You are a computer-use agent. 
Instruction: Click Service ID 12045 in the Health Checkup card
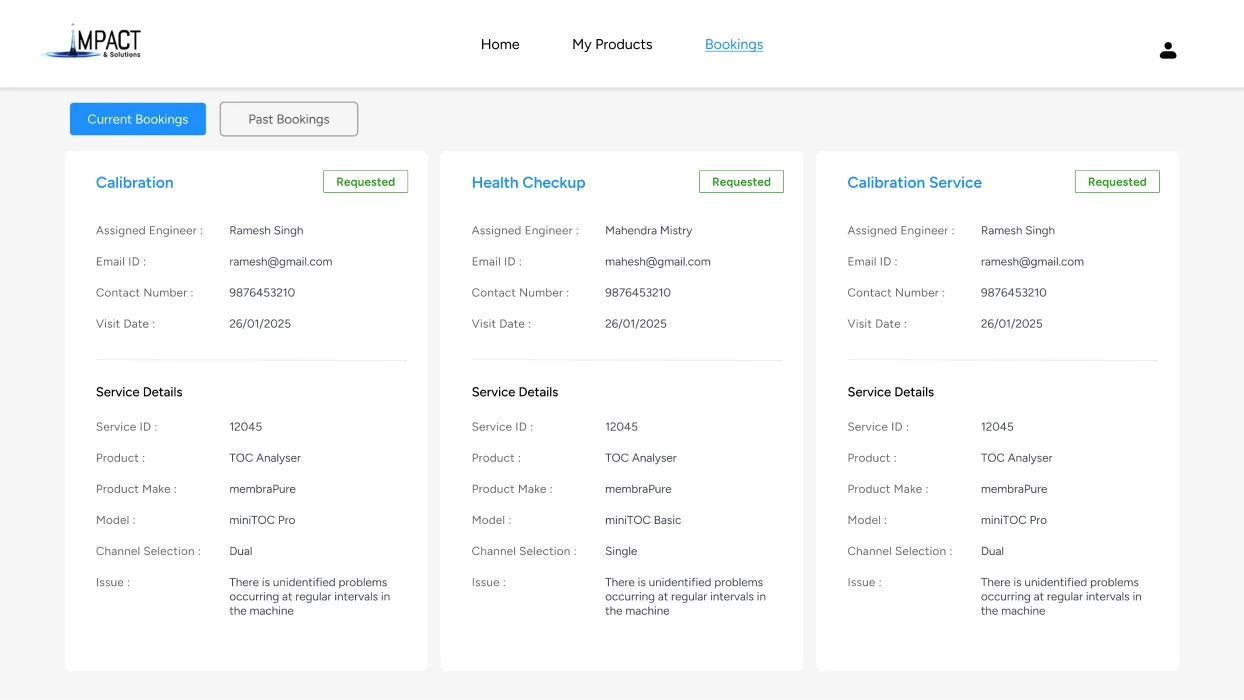pyautogui.click(x=621, y=426)
